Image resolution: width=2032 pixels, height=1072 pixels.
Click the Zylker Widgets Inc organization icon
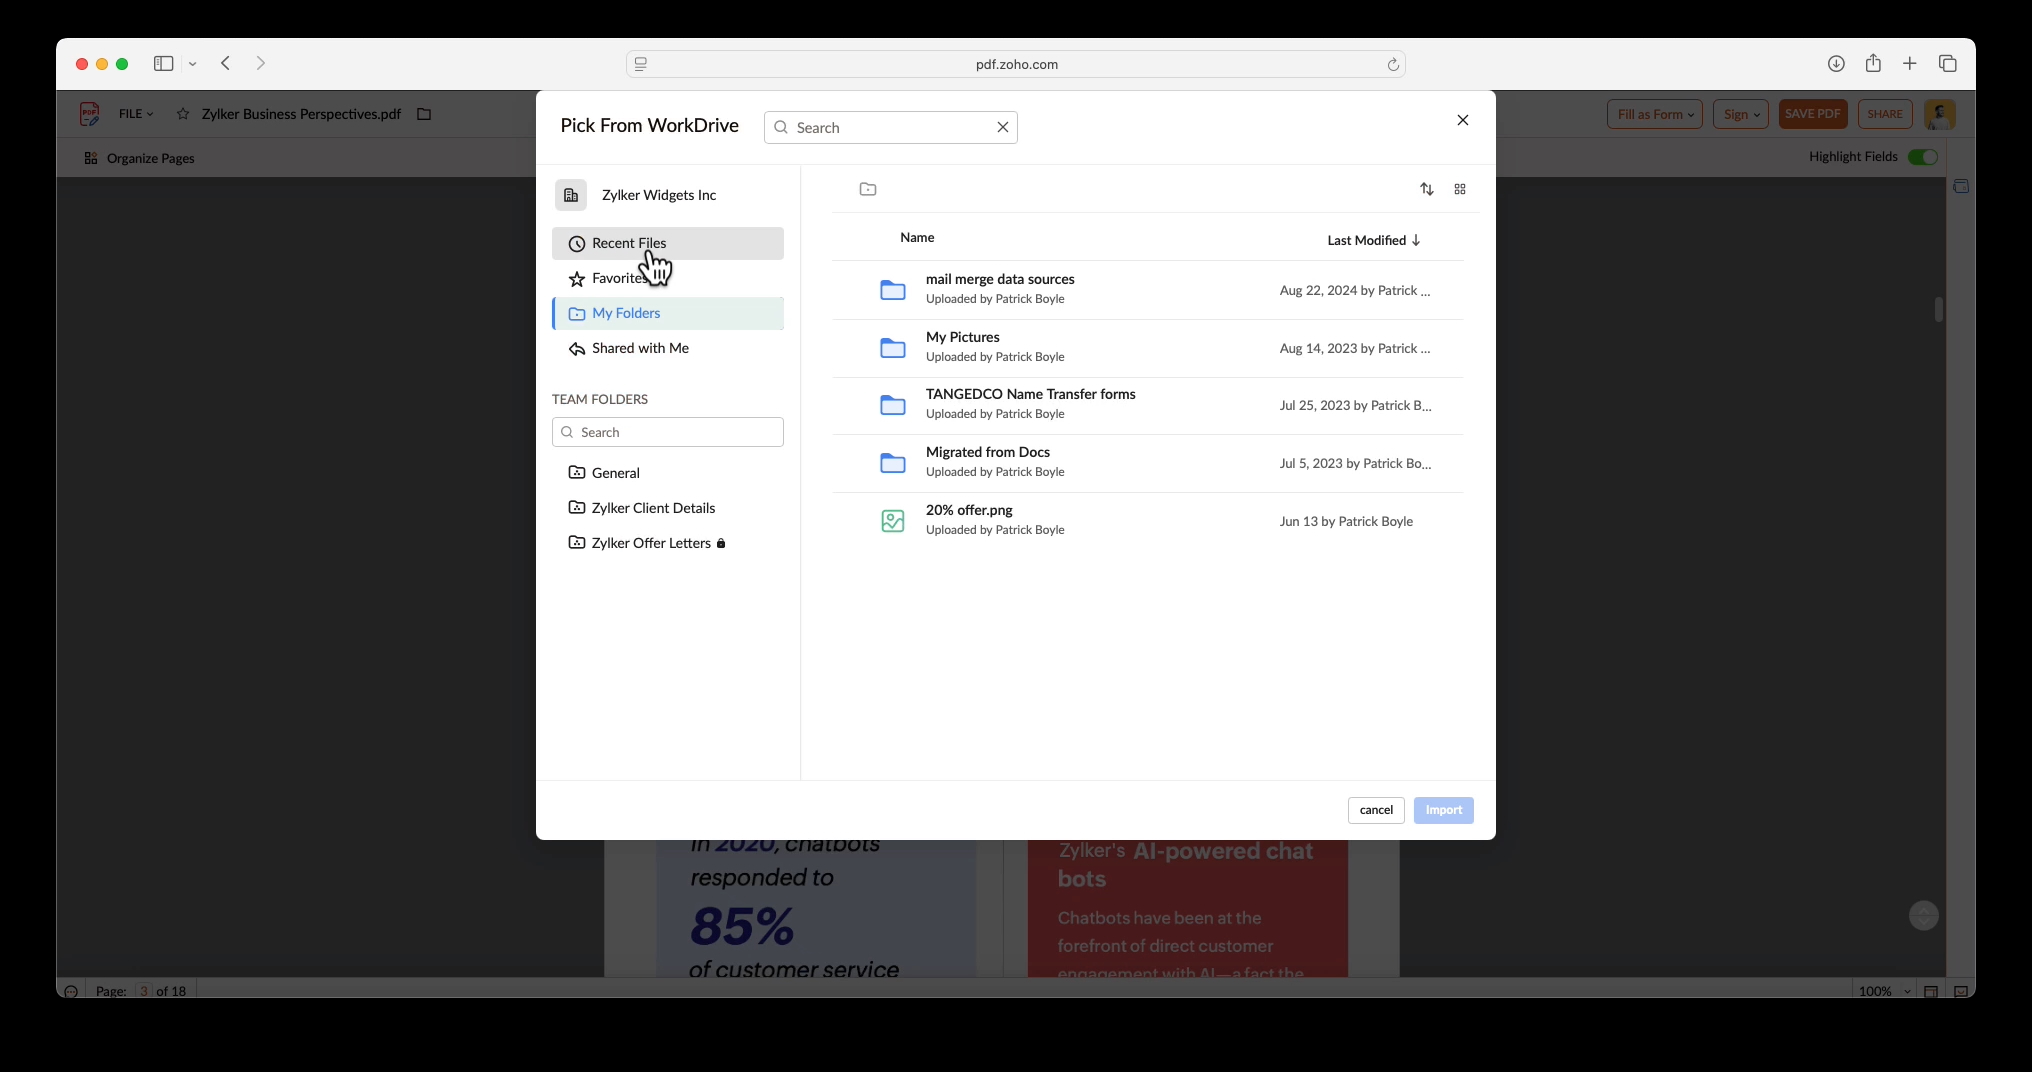click(x=571, y=195)
